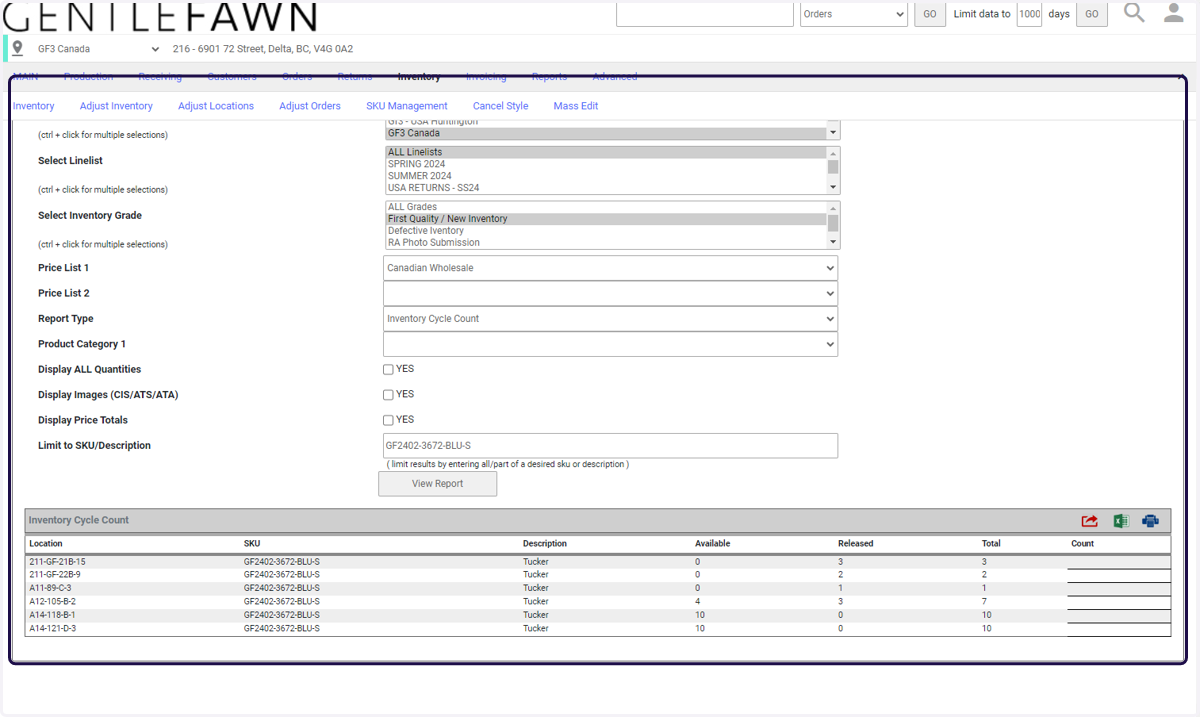Viewport: 1200px width, 717px height.
Task: Click the Inventory Grade list up arrow
Action: 833,207
